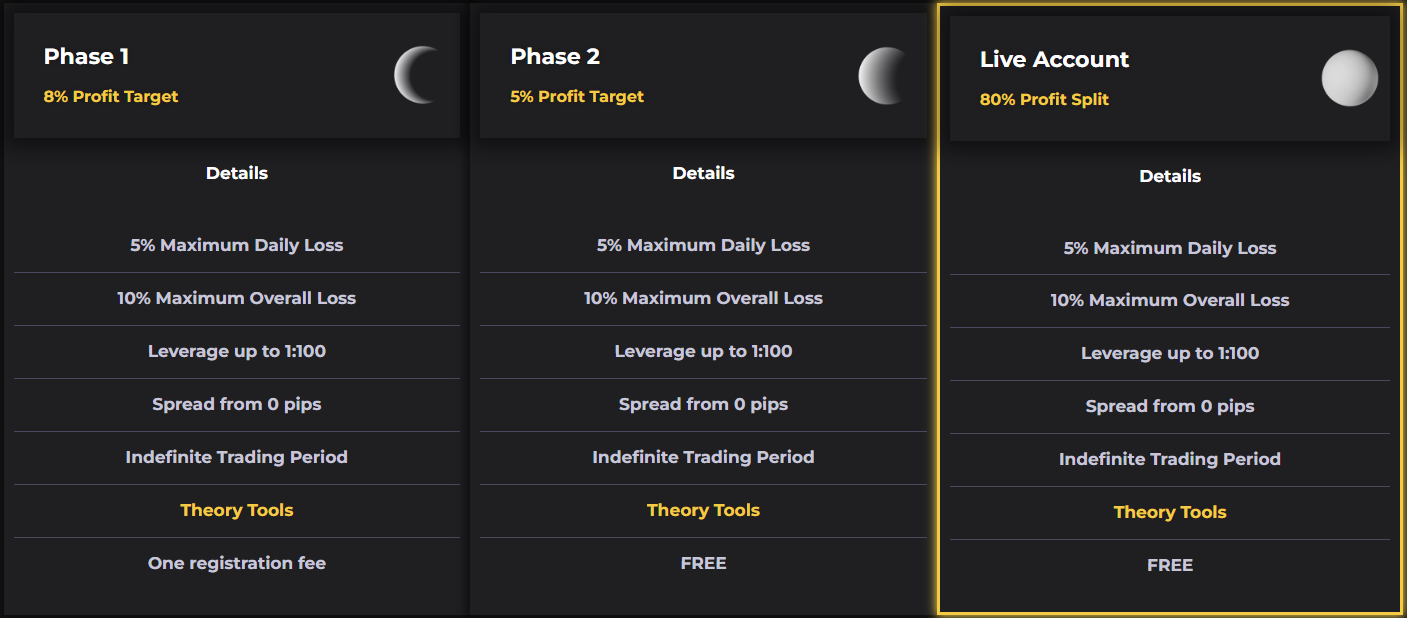Click 10% Maximum Overall Loss in Live Account
Image resolution: width=1407 pixels, height=618 pixels.
(1170, 300)
